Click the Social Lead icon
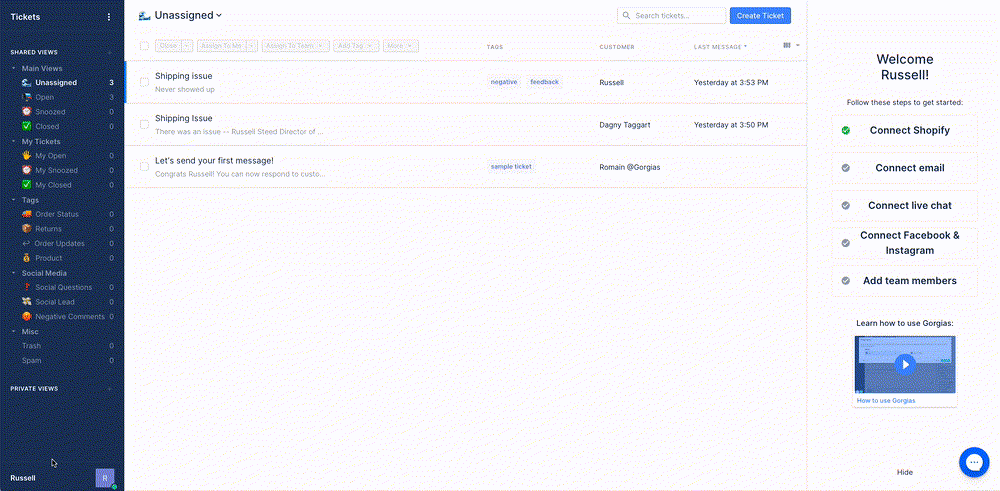The height and width of the screenshot is (491, 1000). coord(26,302)
